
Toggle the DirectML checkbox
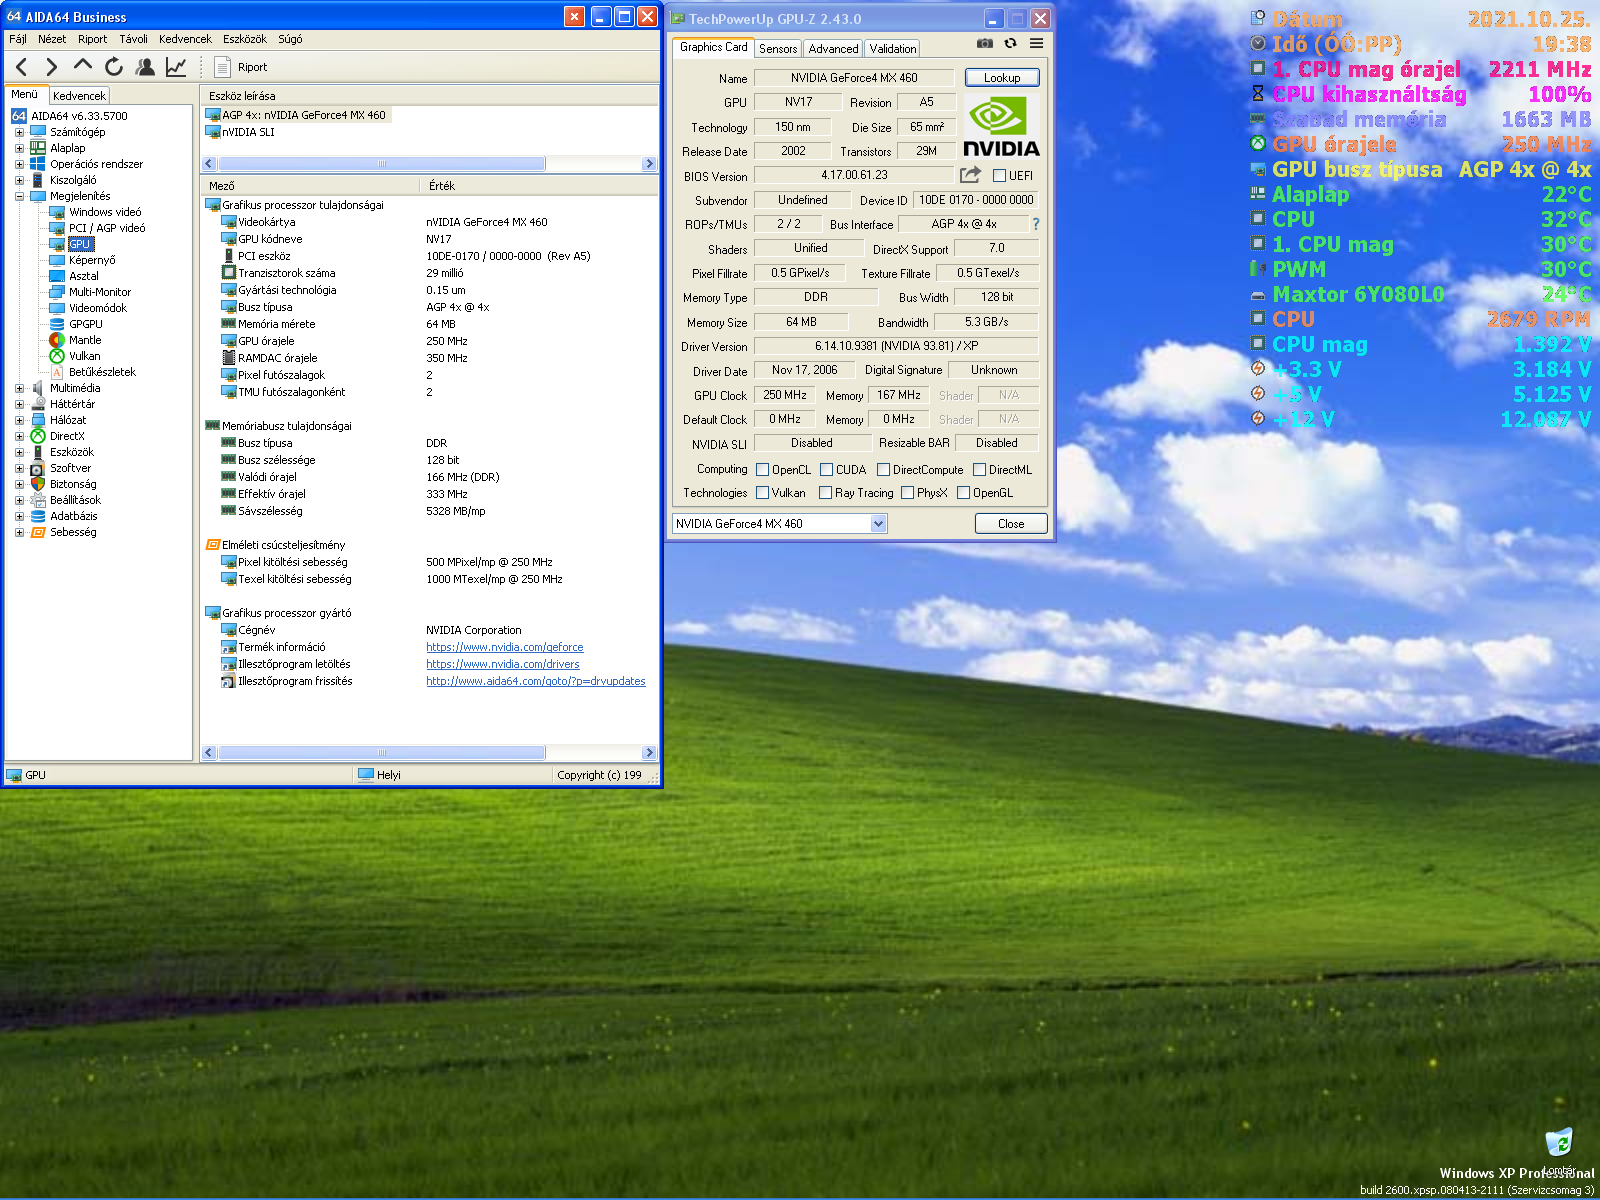980,469
